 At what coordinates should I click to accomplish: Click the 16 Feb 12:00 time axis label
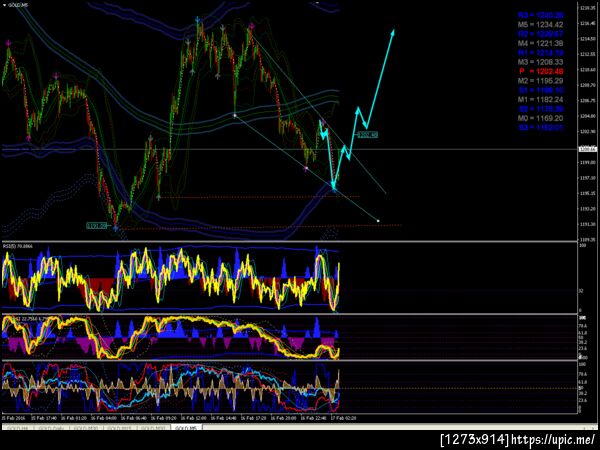(x=194, y=418)
